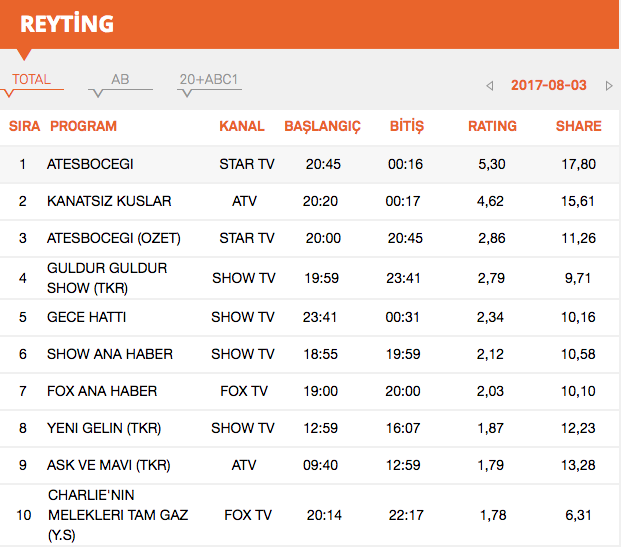Select the TOTAL ratings tab
The width and height of the screenshot is (621, 547).
31,80
